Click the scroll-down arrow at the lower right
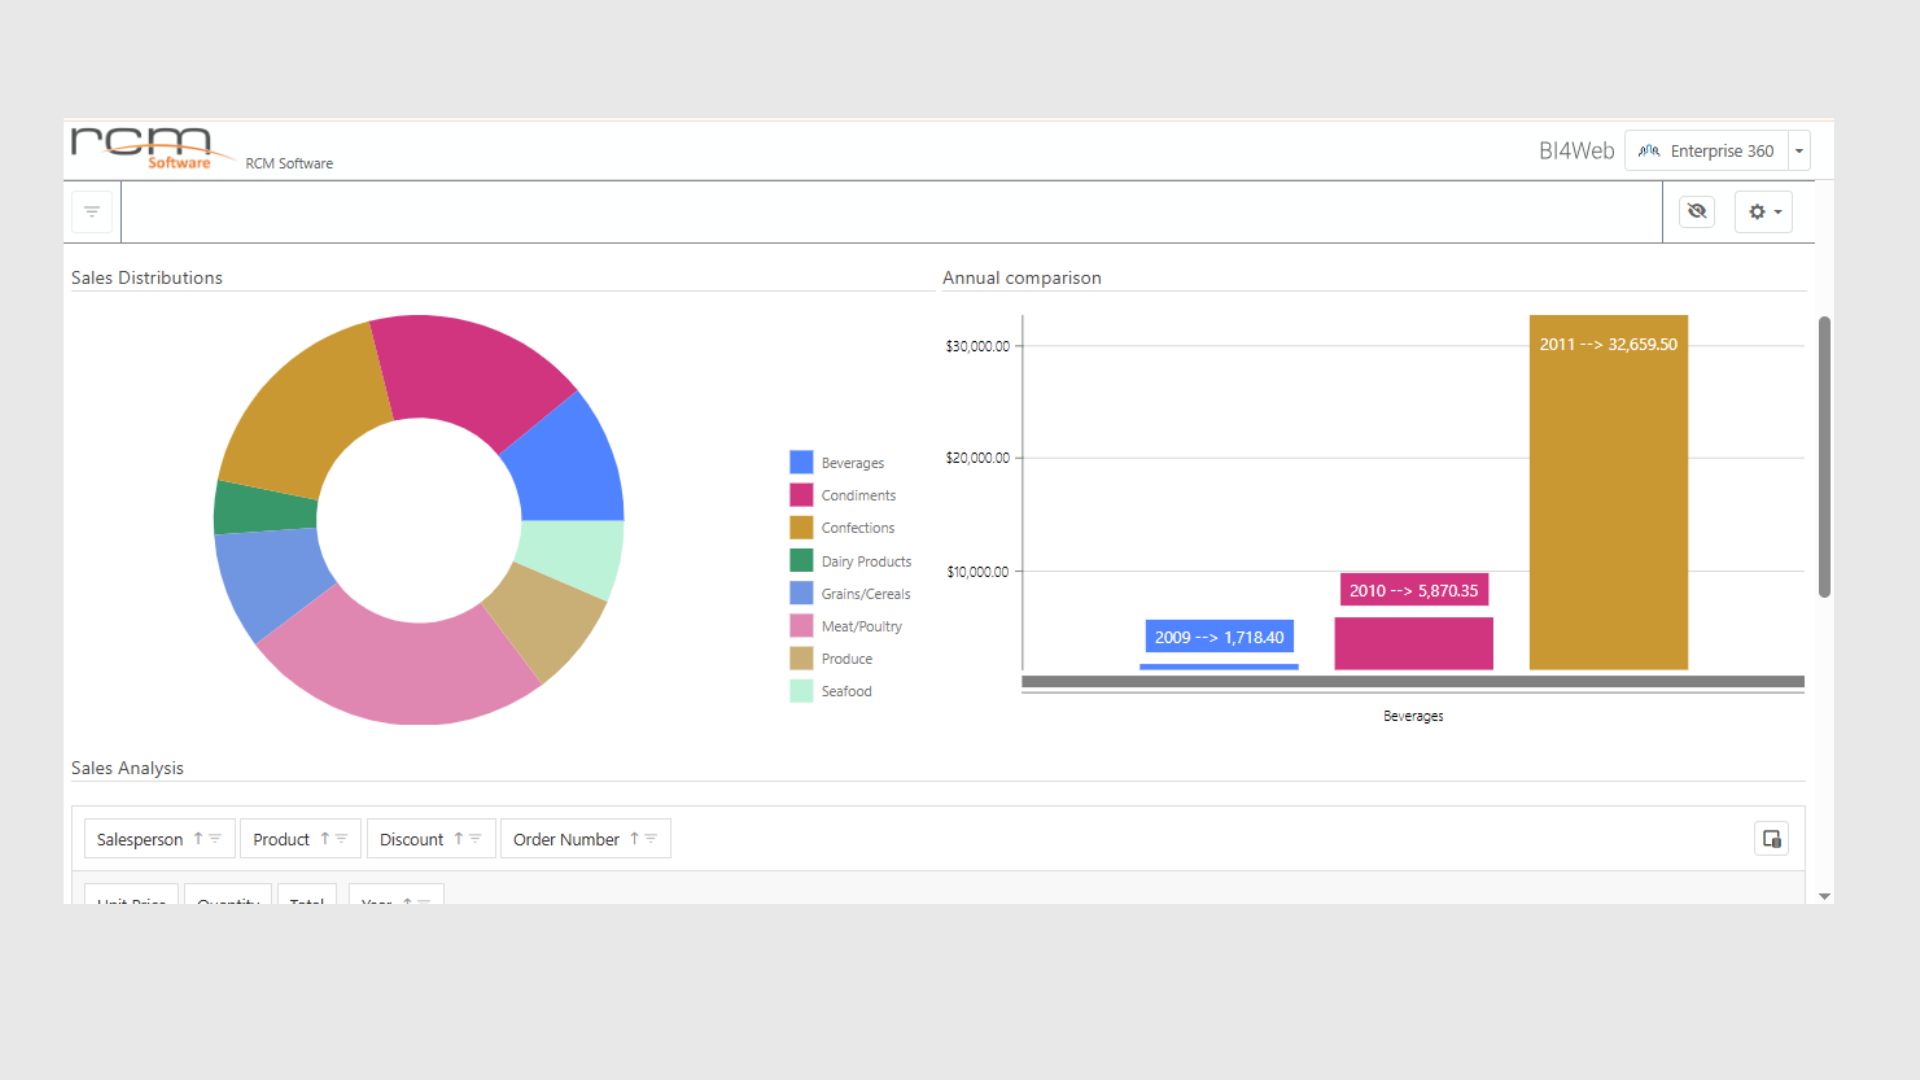Image resolution: width=1920 pixels, height=1080 pixels. point(1824,897)
